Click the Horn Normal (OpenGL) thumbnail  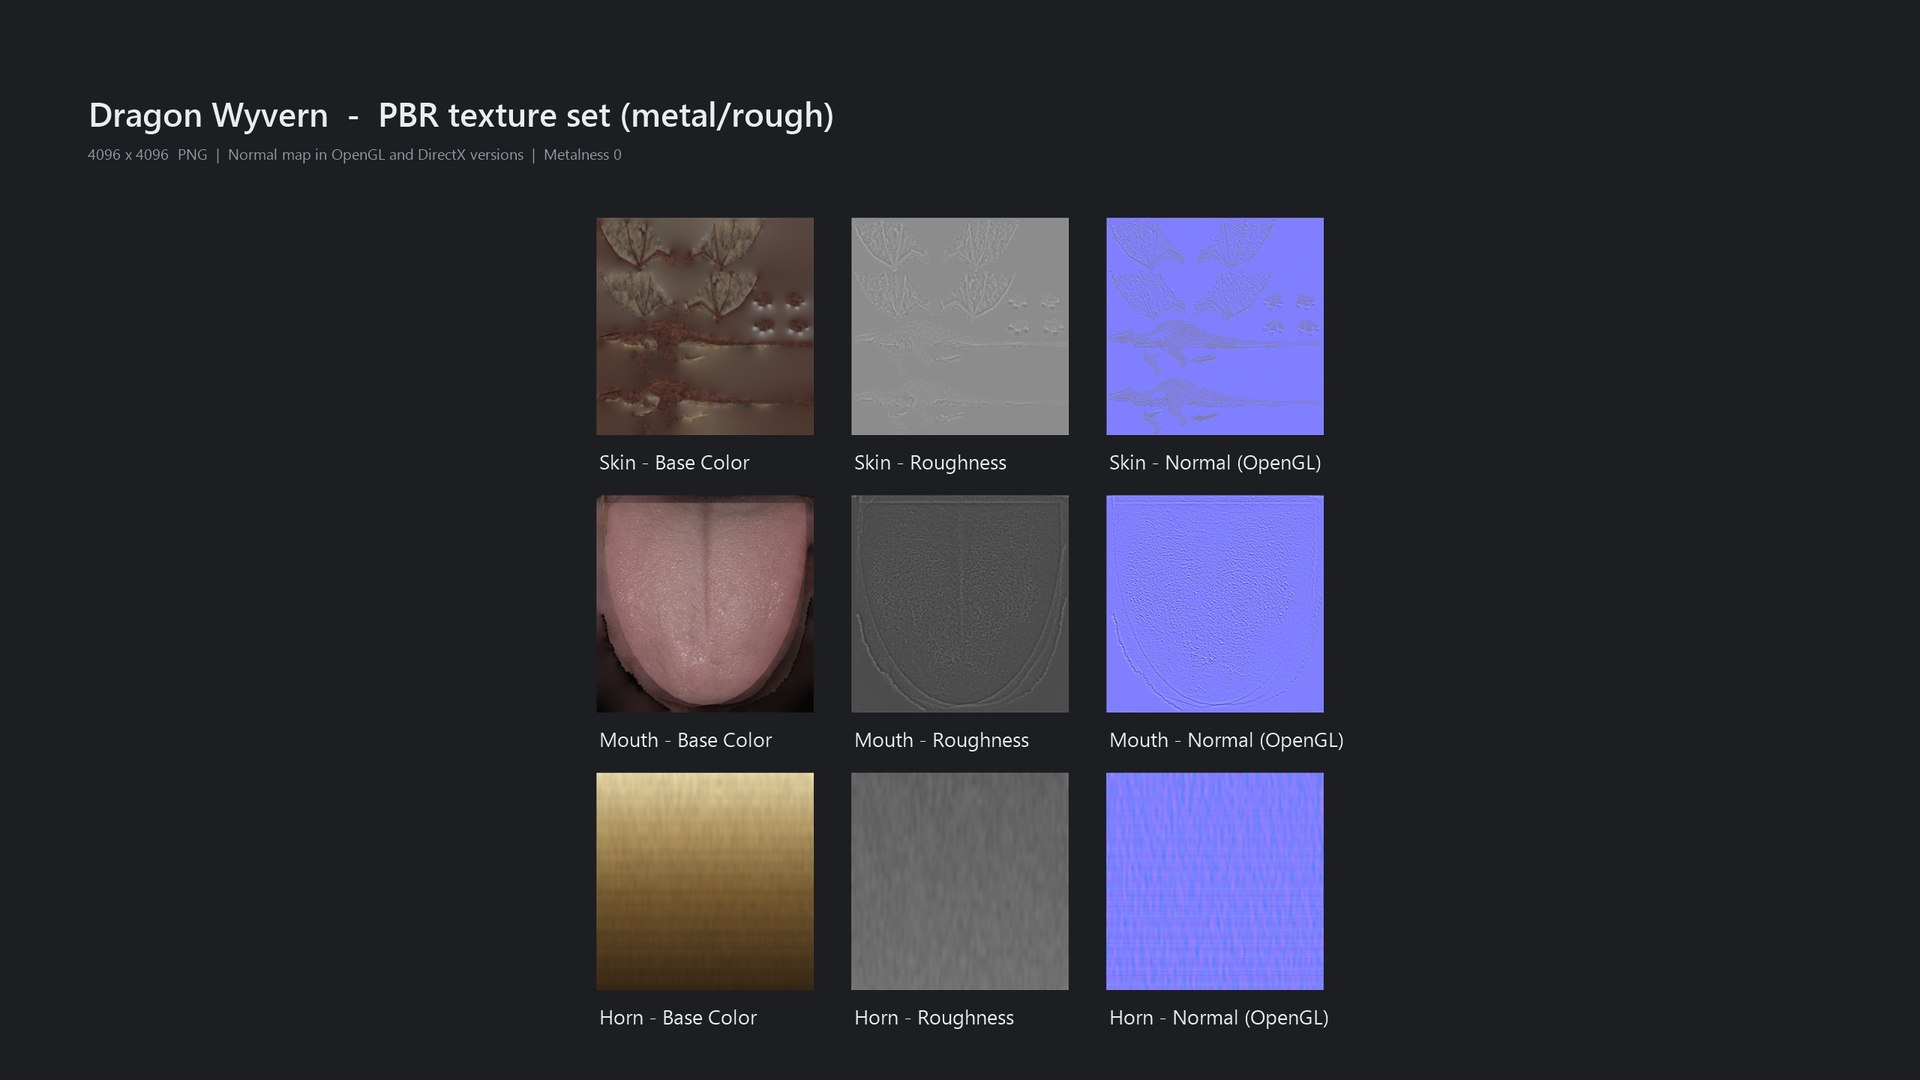pos(1215,881)
